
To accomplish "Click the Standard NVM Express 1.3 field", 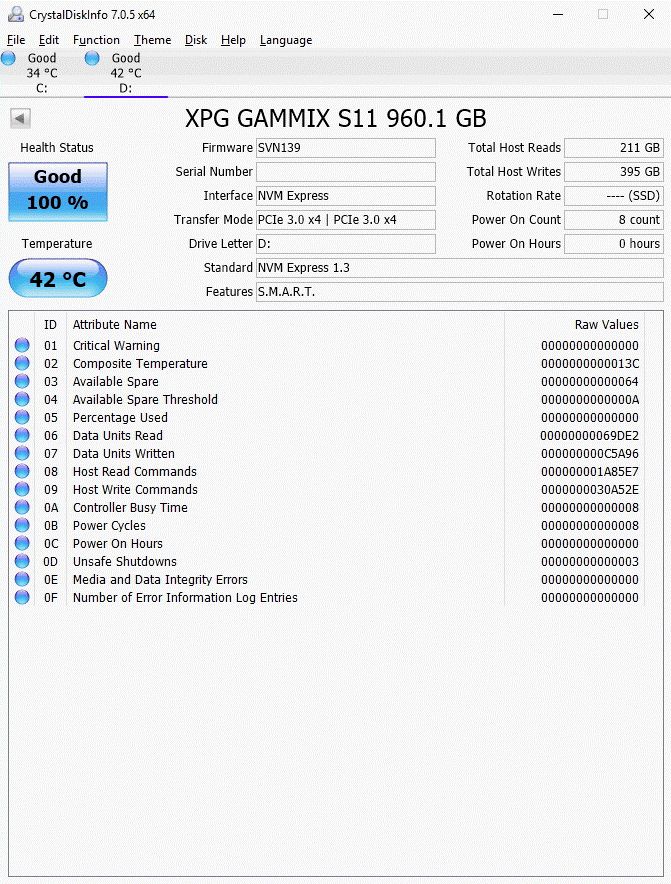I will click(x=460, y=268).
